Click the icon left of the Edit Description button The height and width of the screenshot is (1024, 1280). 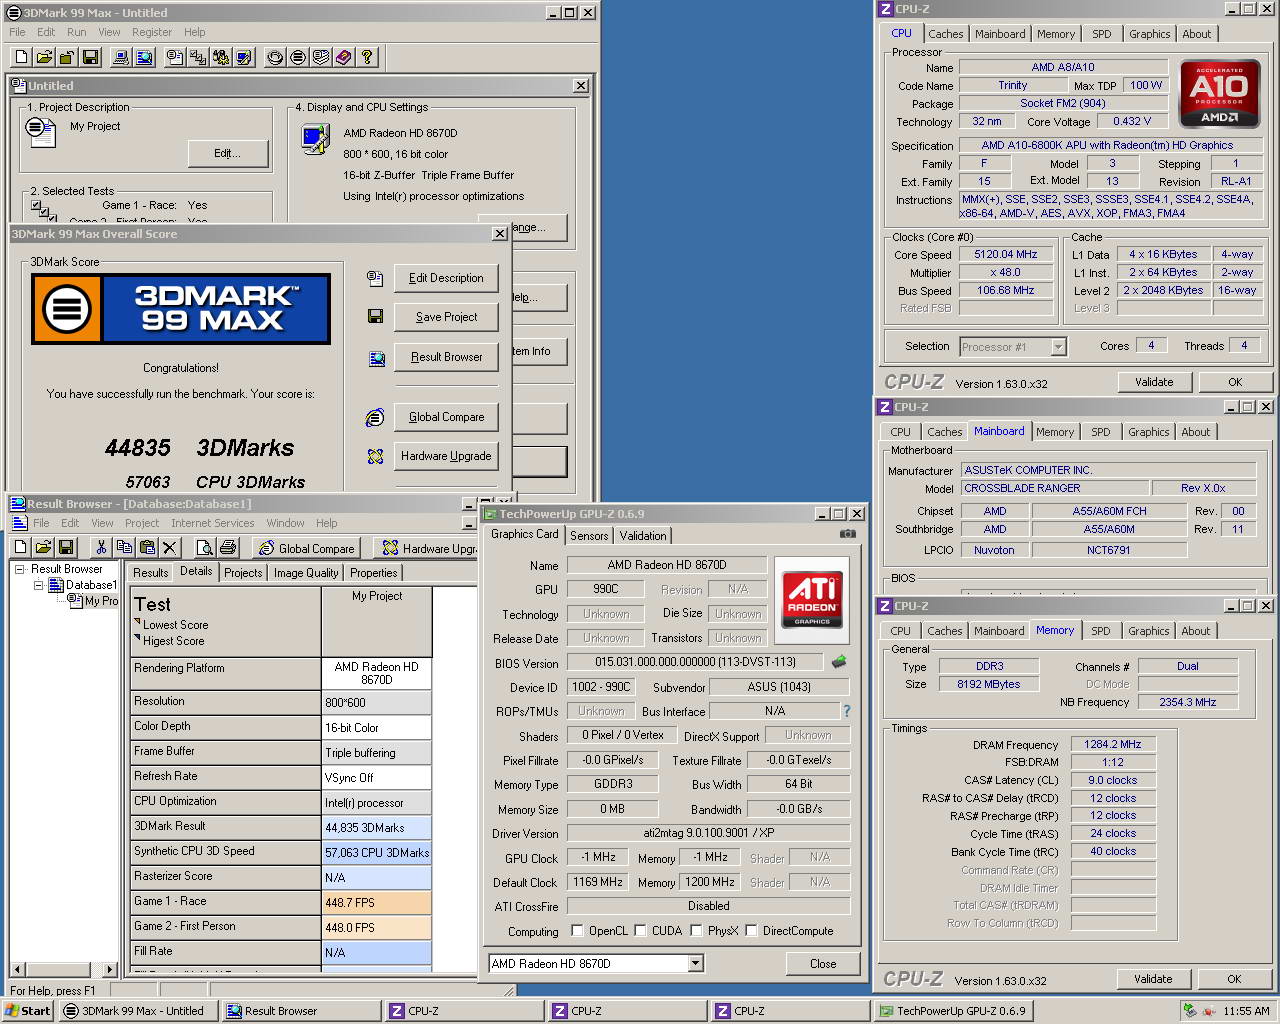tap(375, 278)
